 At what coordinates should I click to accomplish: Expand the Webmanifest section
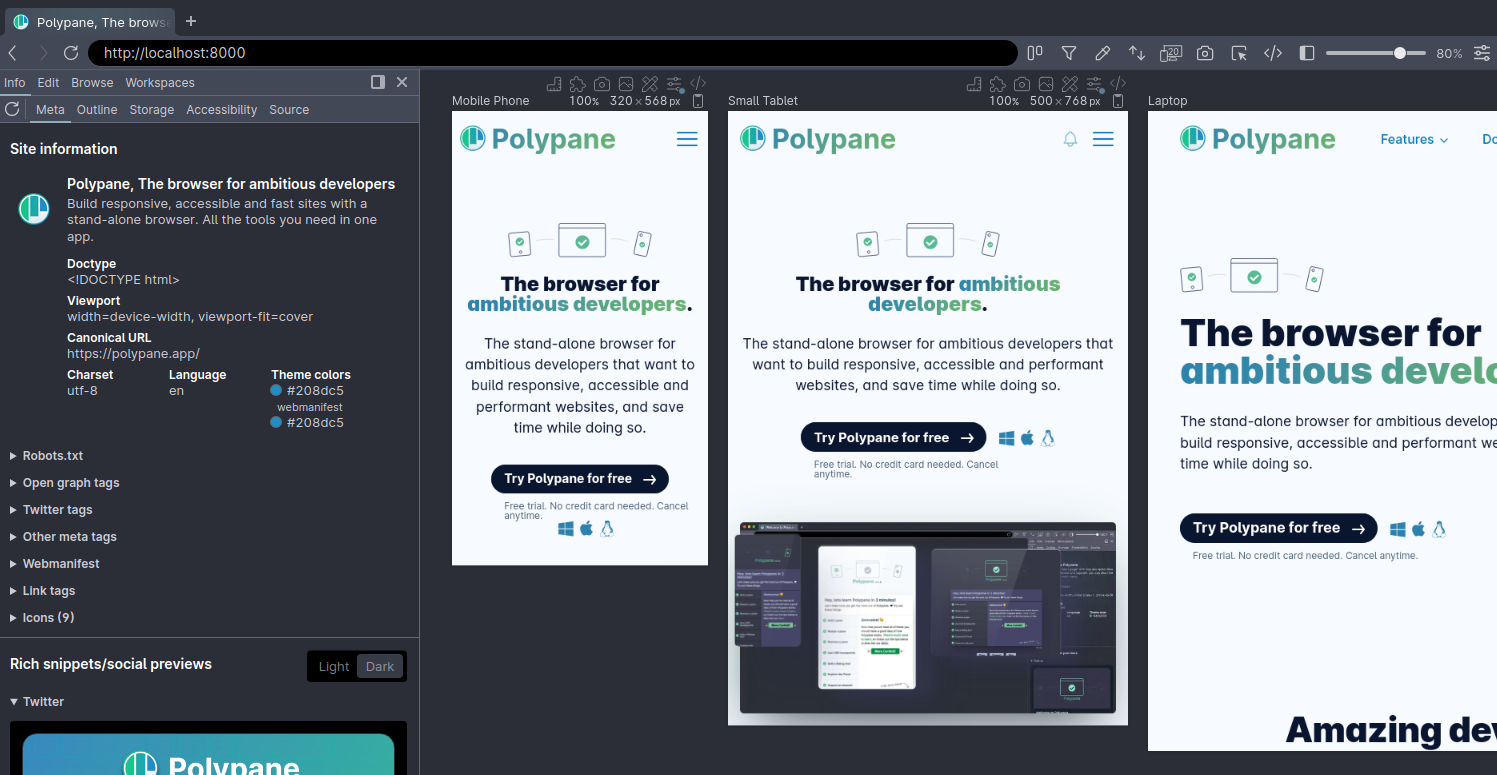coord(55,564)
